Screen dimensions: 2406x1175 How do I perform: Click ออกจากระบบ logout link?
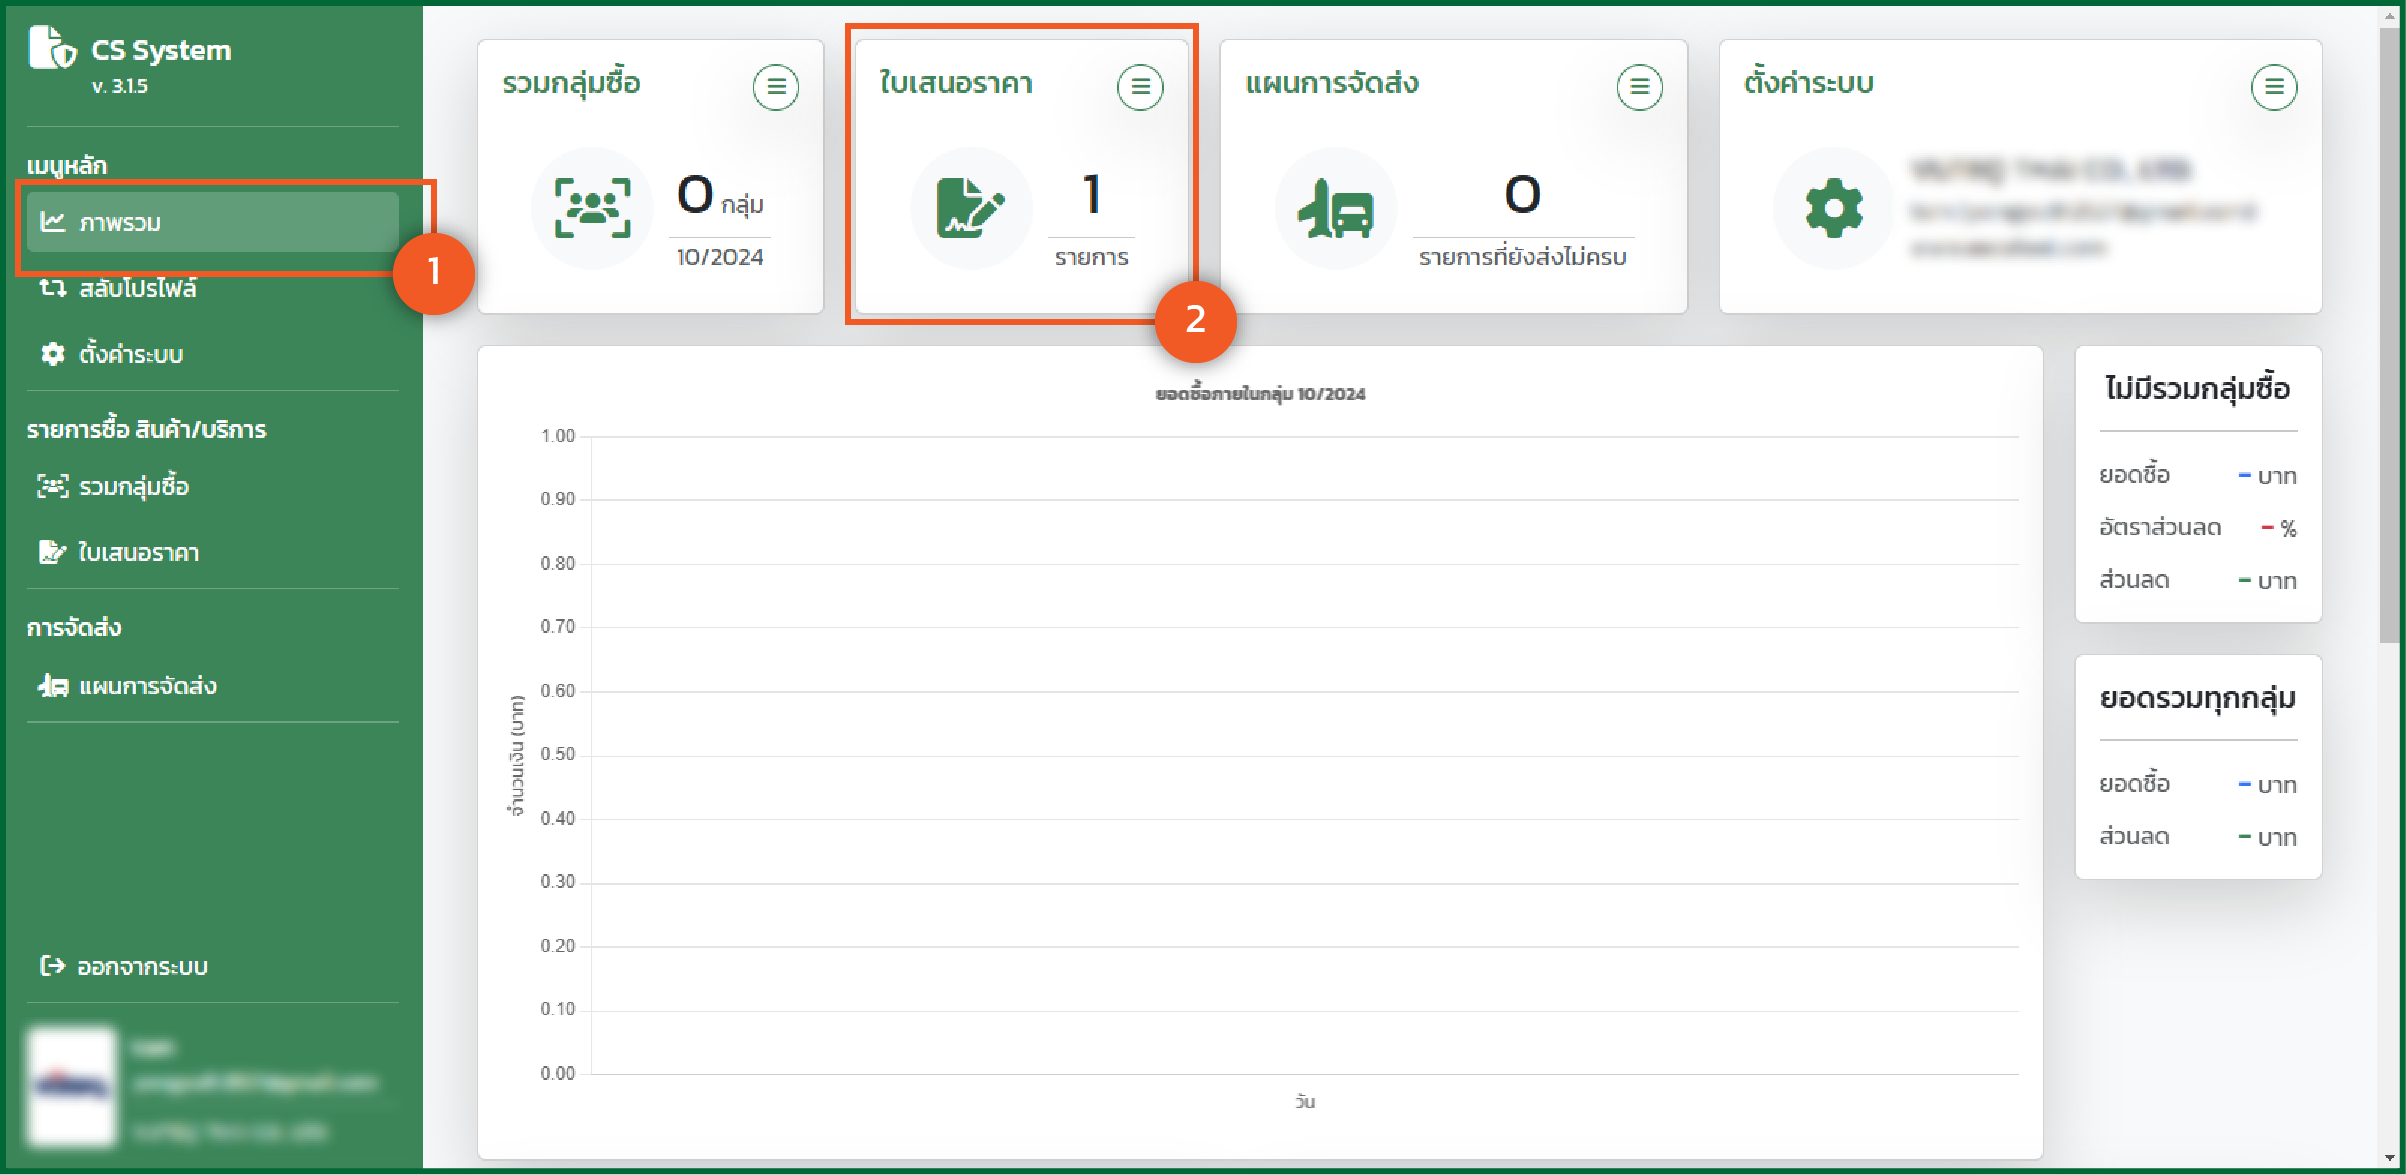[x=141, y=967]
